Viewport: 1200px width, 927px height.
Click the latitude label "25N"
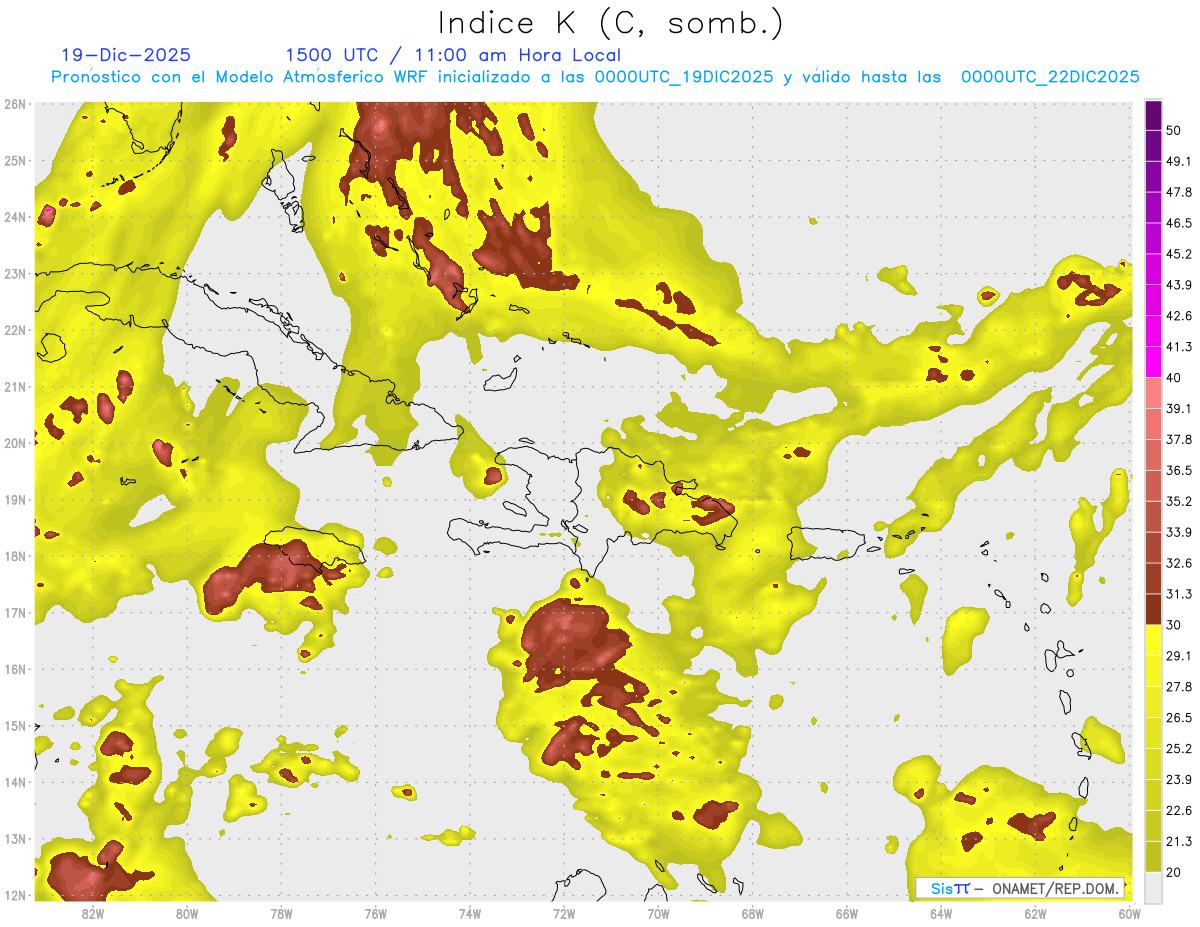pos(15,160)
